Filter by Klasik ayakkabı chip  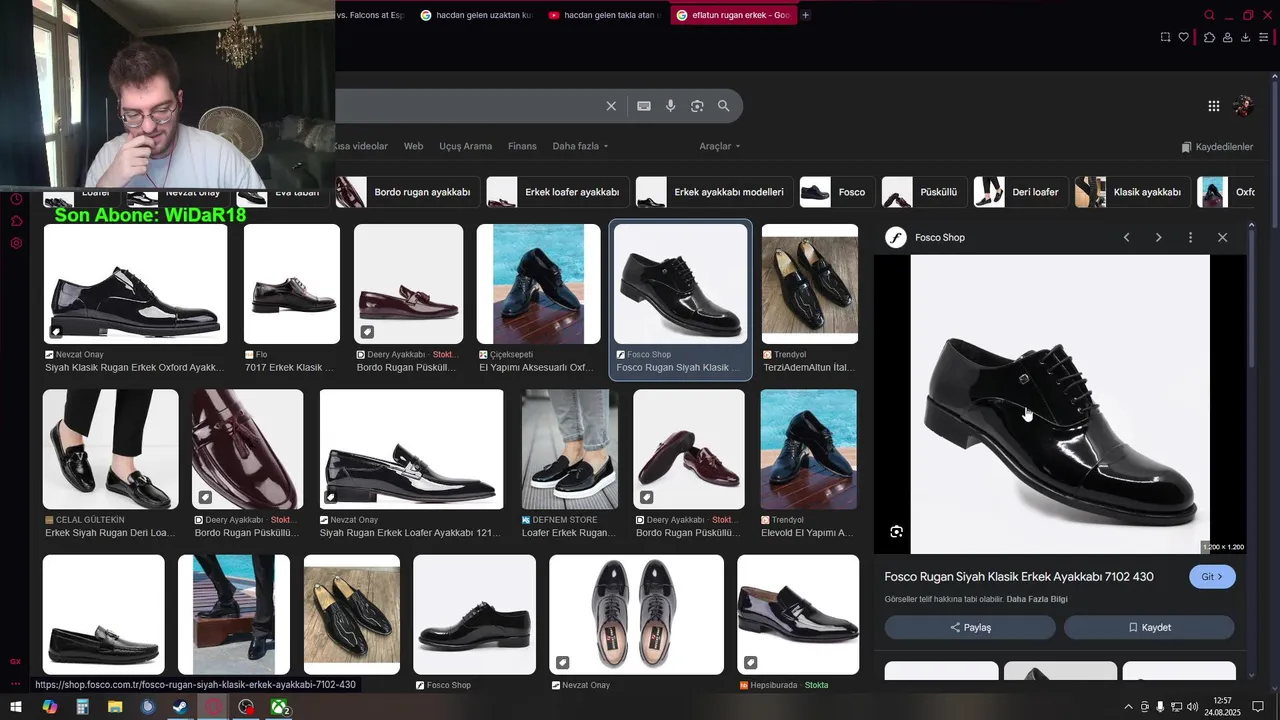pyautogui.click(x=1133, y=192)
